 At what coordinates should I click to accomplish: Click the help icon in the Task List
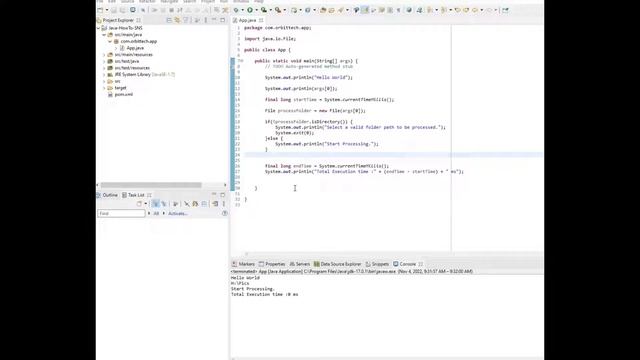225,213
